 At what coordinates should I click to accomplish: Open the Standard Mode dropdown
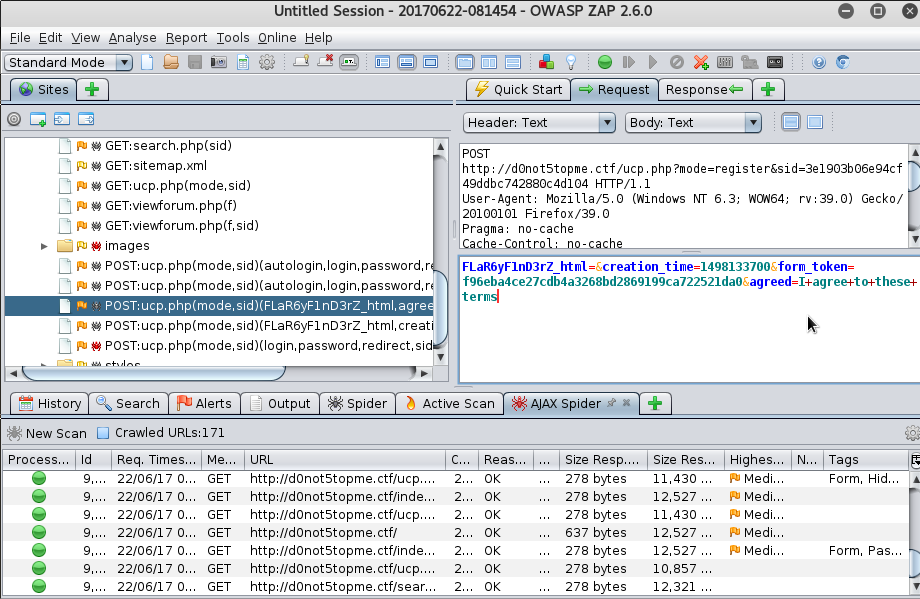(69, 62)
